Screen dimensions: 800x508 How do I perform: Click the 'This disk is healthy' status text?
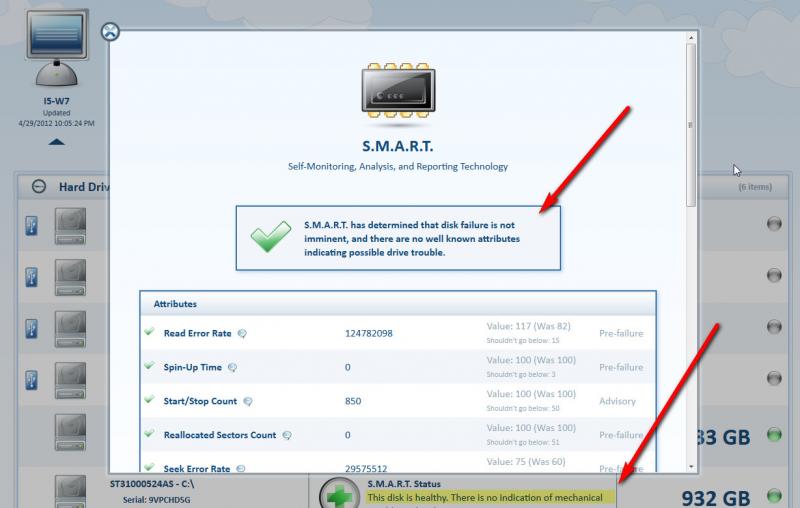coord(485,497)
